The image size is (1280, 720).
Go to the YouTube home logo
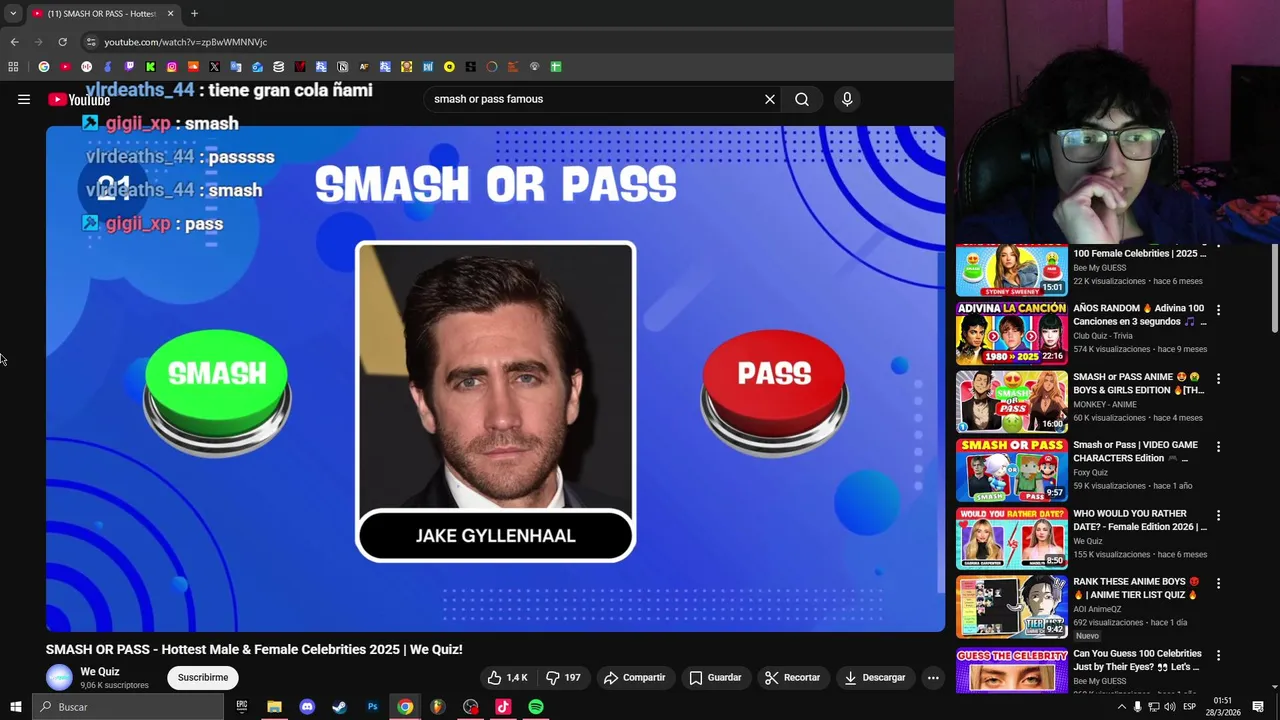[x=79, y=99]
